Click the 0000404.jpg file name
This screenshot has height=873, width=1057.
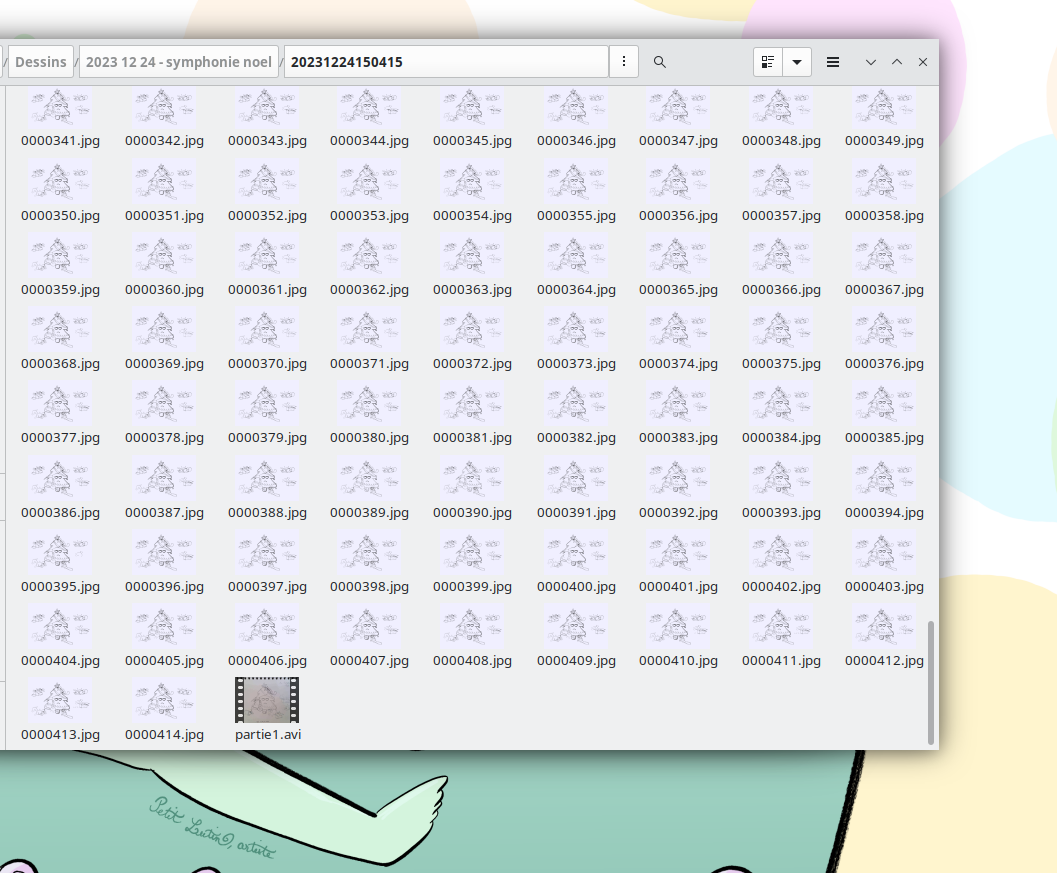point(60,661)
